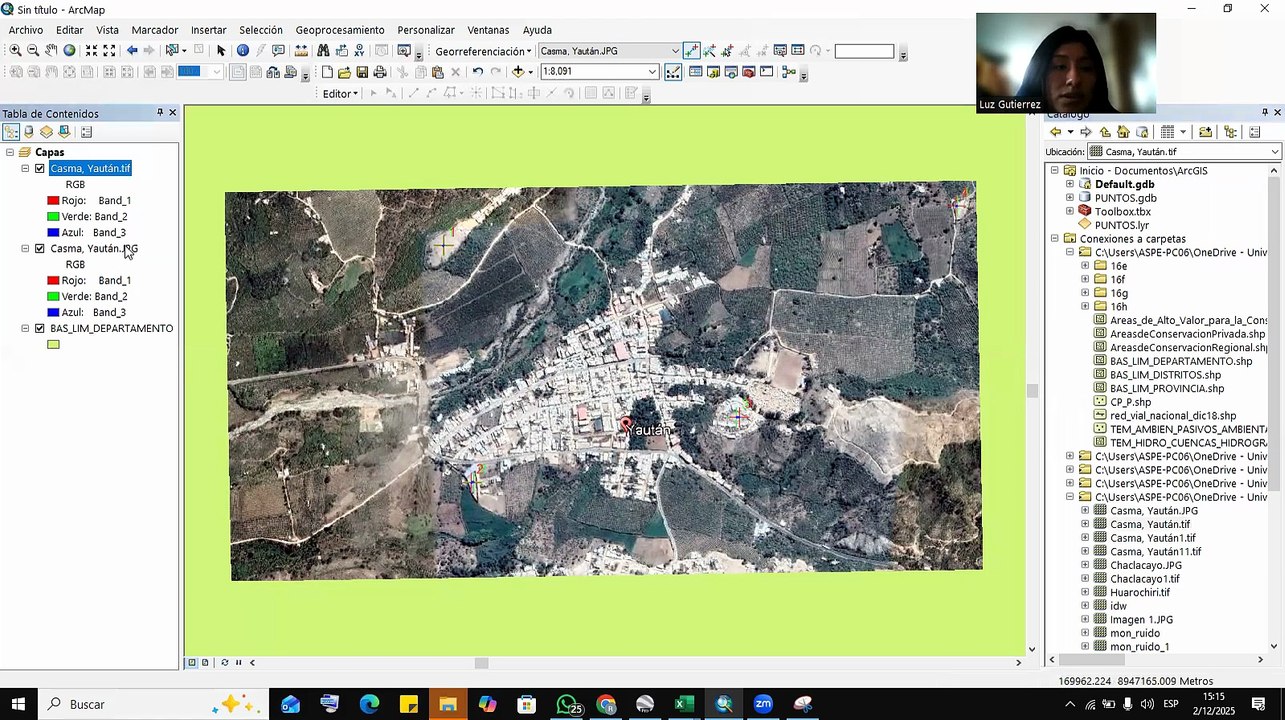The width and height of the screenshot is (1285, 720).
Task: Save the map document
Action: click(362, 72)
